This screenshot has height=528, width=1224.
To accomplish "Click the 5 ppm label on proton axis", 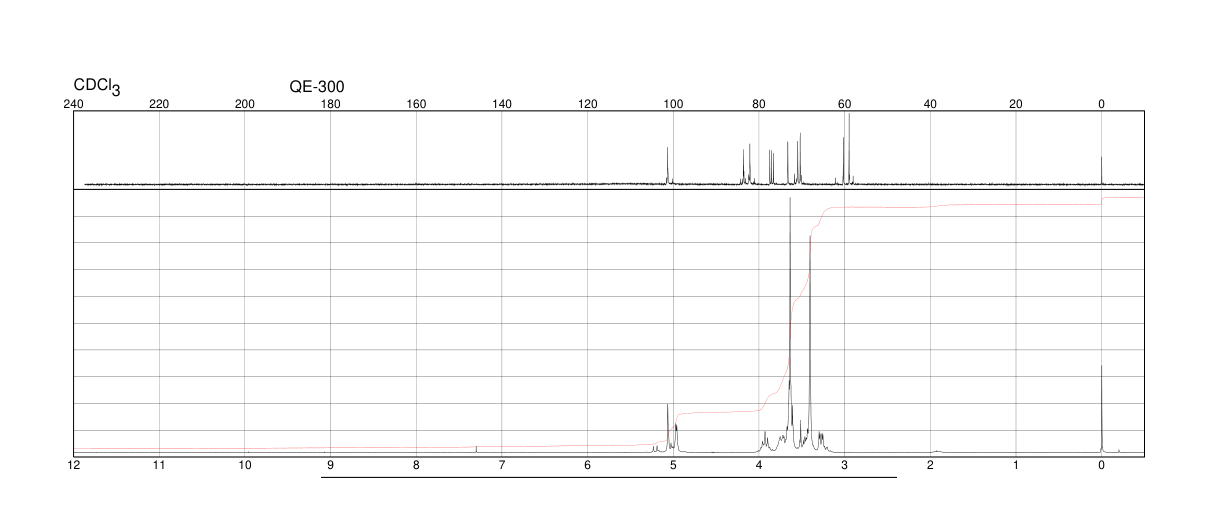I will (x=673, y=465).
